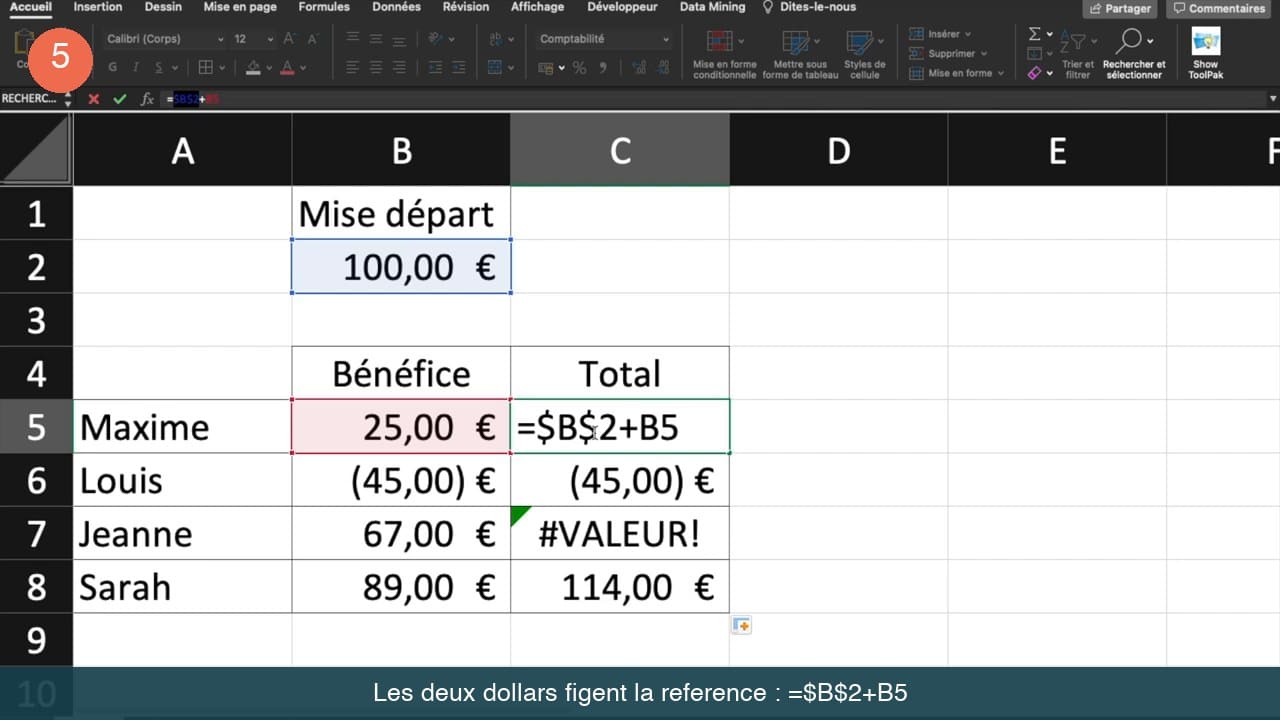Align text to the left

352,68
